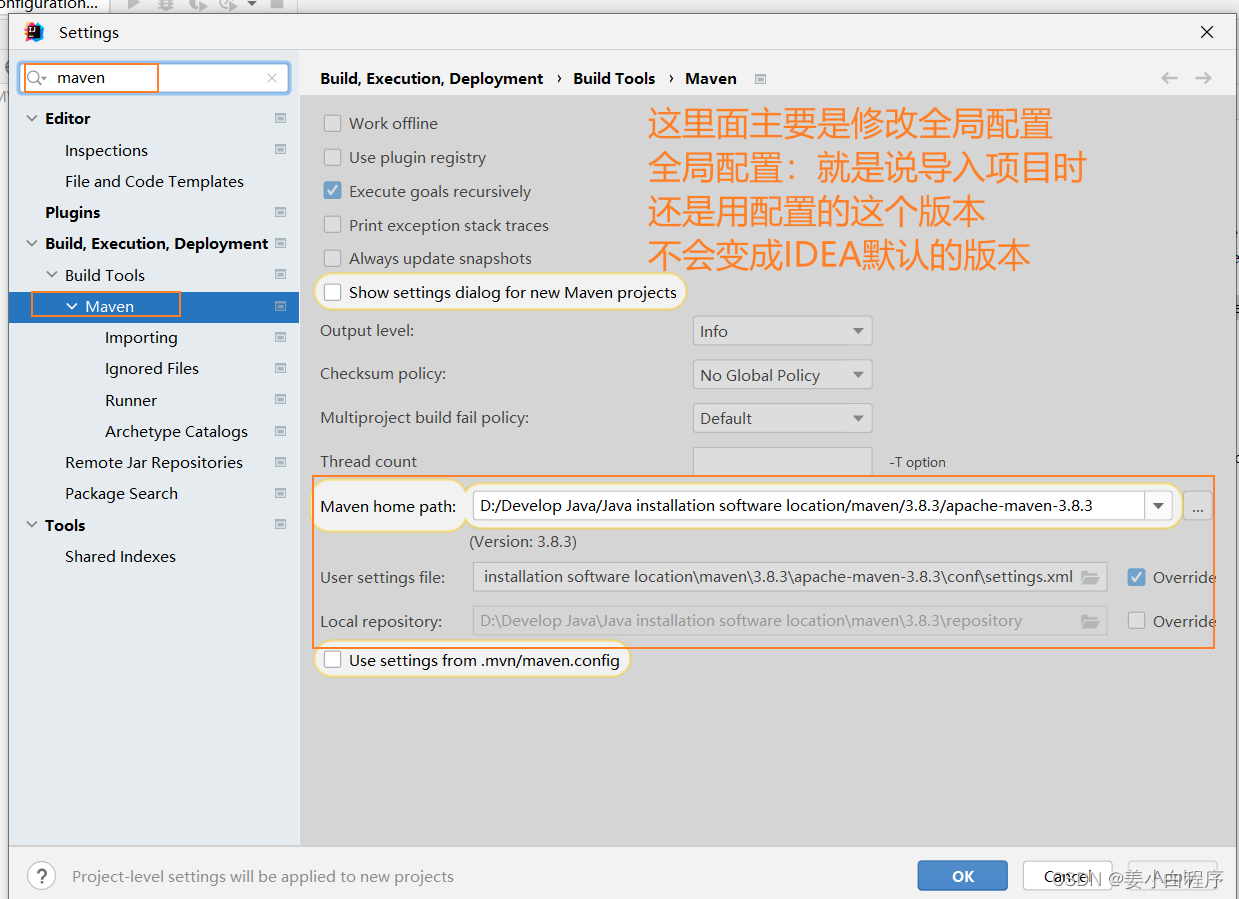Enable Print exception stack traces

(333, 225)
